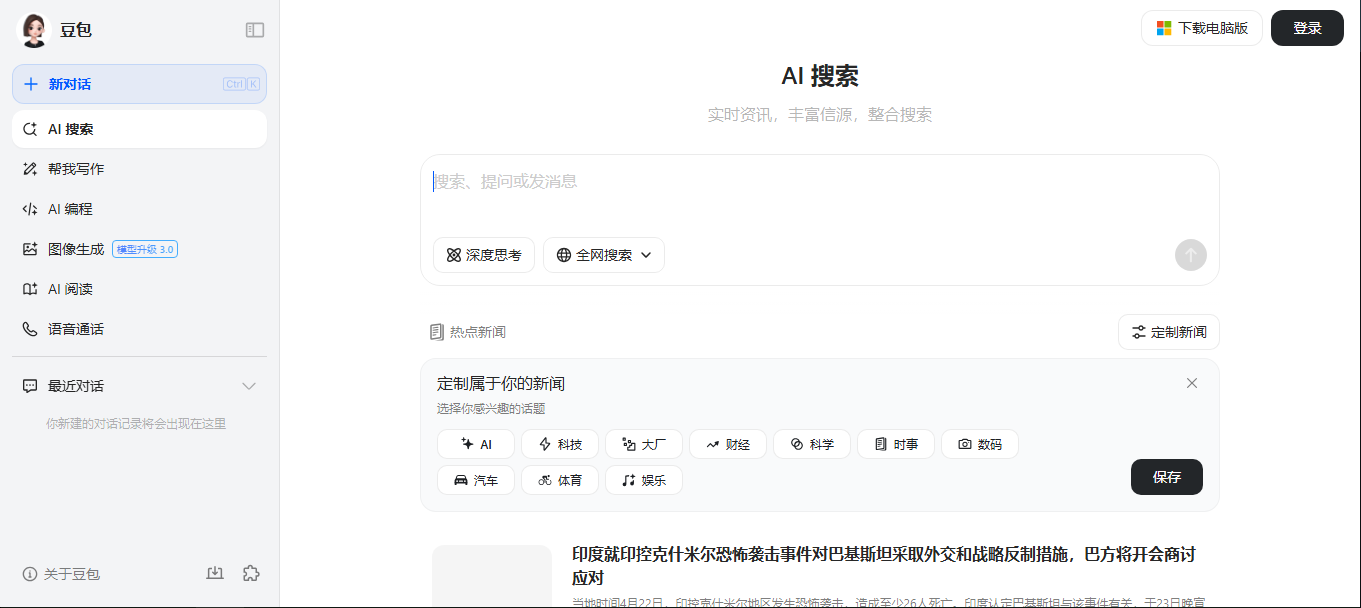Toggle 深度思考 deep thinking mode

pyautogui.click(x=484, y=255)
